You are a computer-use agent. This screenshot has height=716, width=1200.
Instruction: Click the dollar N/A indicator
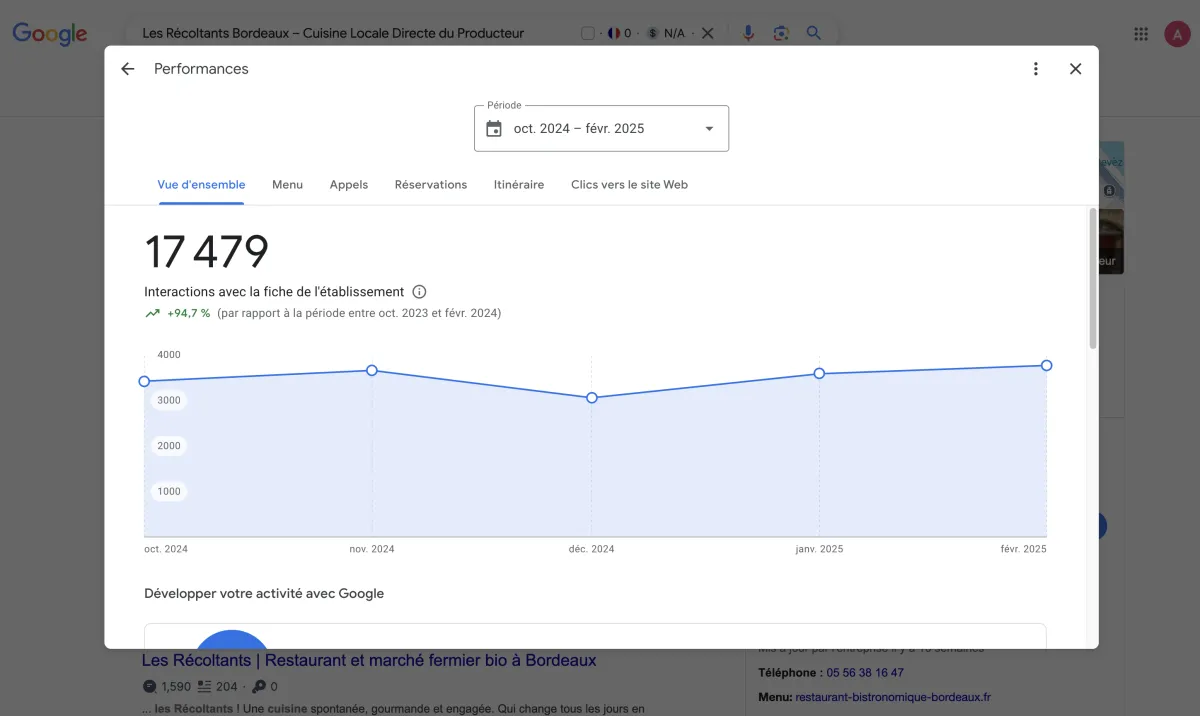click(666, 33)
